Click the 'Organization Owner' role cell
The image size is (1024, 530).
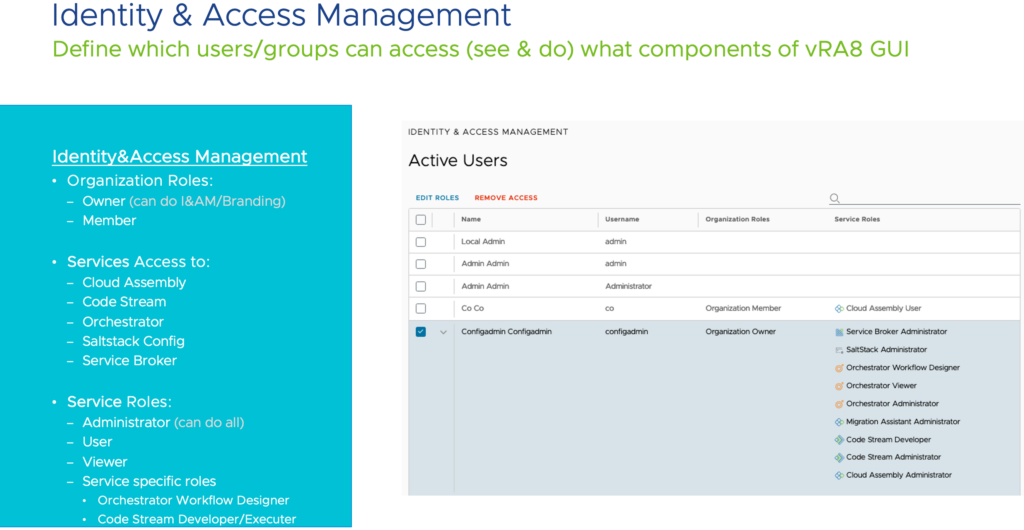(741, 332)
